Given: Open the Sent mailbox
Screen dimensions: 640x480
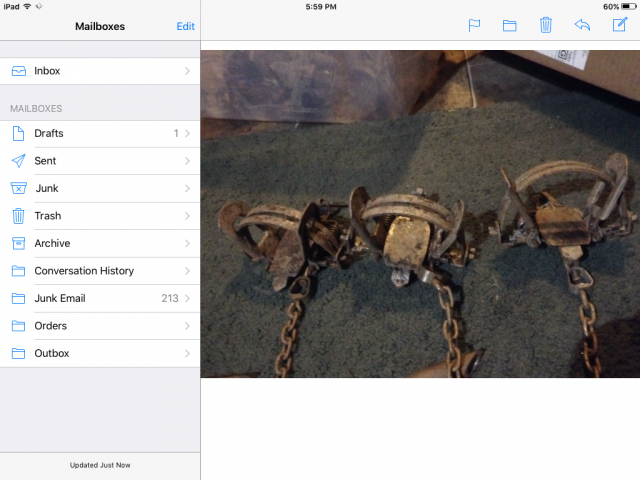Looking at the screenshot, I should pos(100,161).
